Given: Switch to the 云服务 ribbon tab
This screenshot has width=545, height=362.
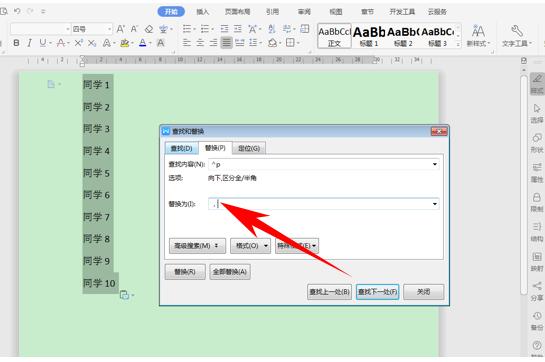Looking at the screenshot, I should (437, 11).
